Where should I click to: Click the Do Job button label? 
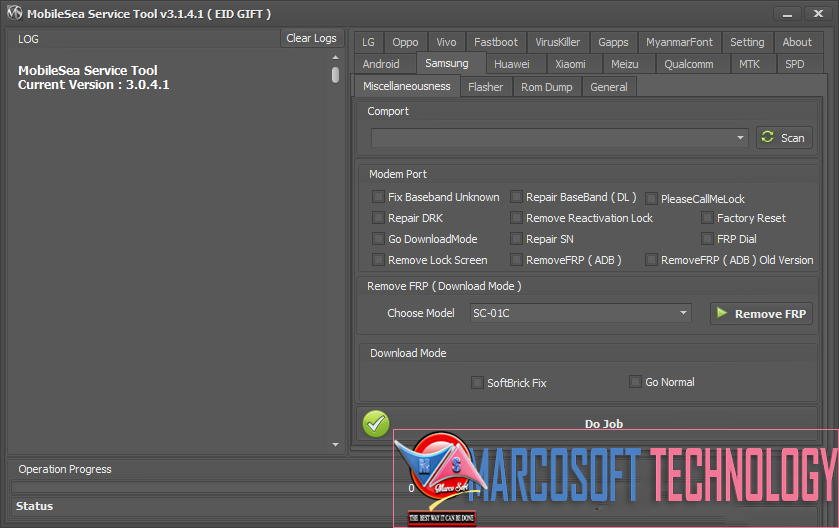604,424
